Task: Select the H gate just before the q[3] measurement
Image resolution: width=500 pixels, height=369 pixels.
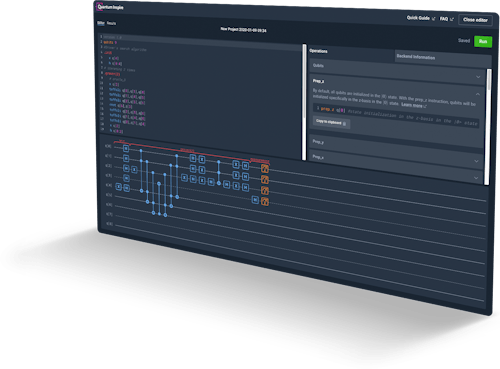Action: (x=255, y=200)
